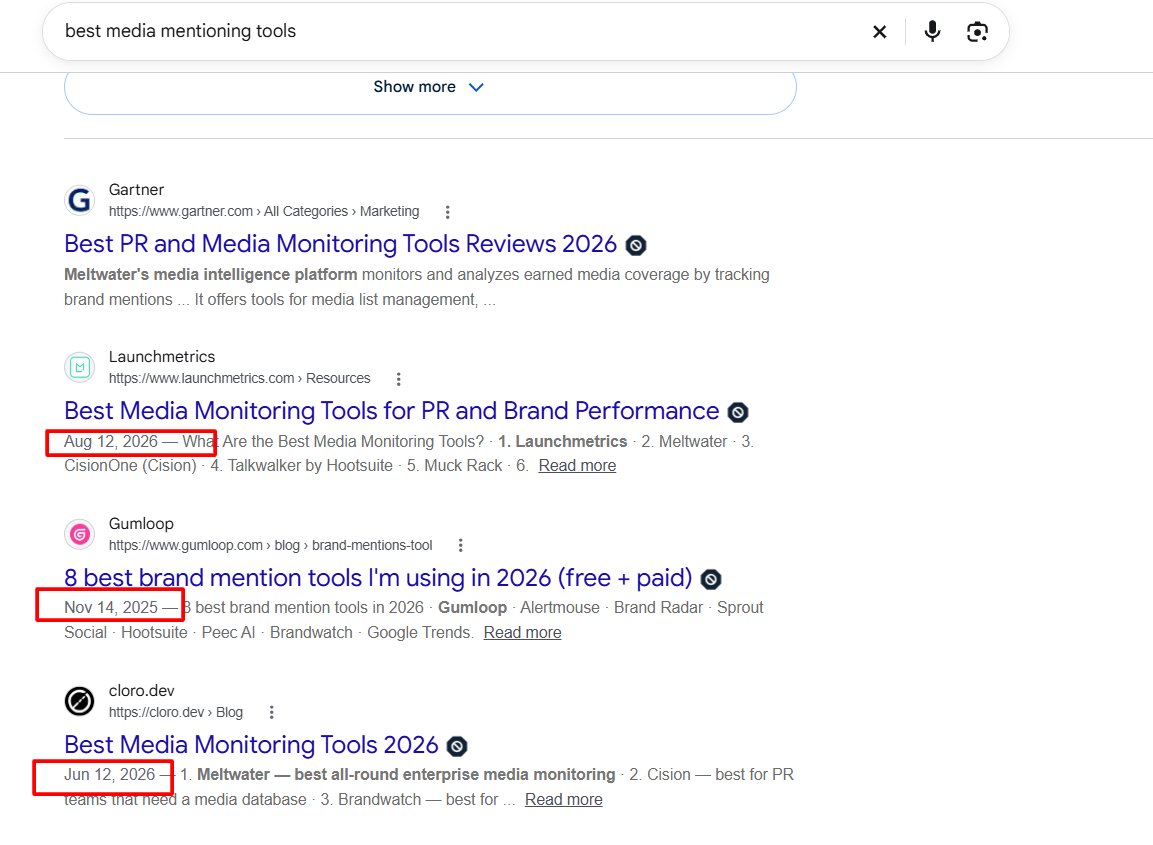Click into the search field text
Screen dimensions: 1153x845
tap(180, 31)
